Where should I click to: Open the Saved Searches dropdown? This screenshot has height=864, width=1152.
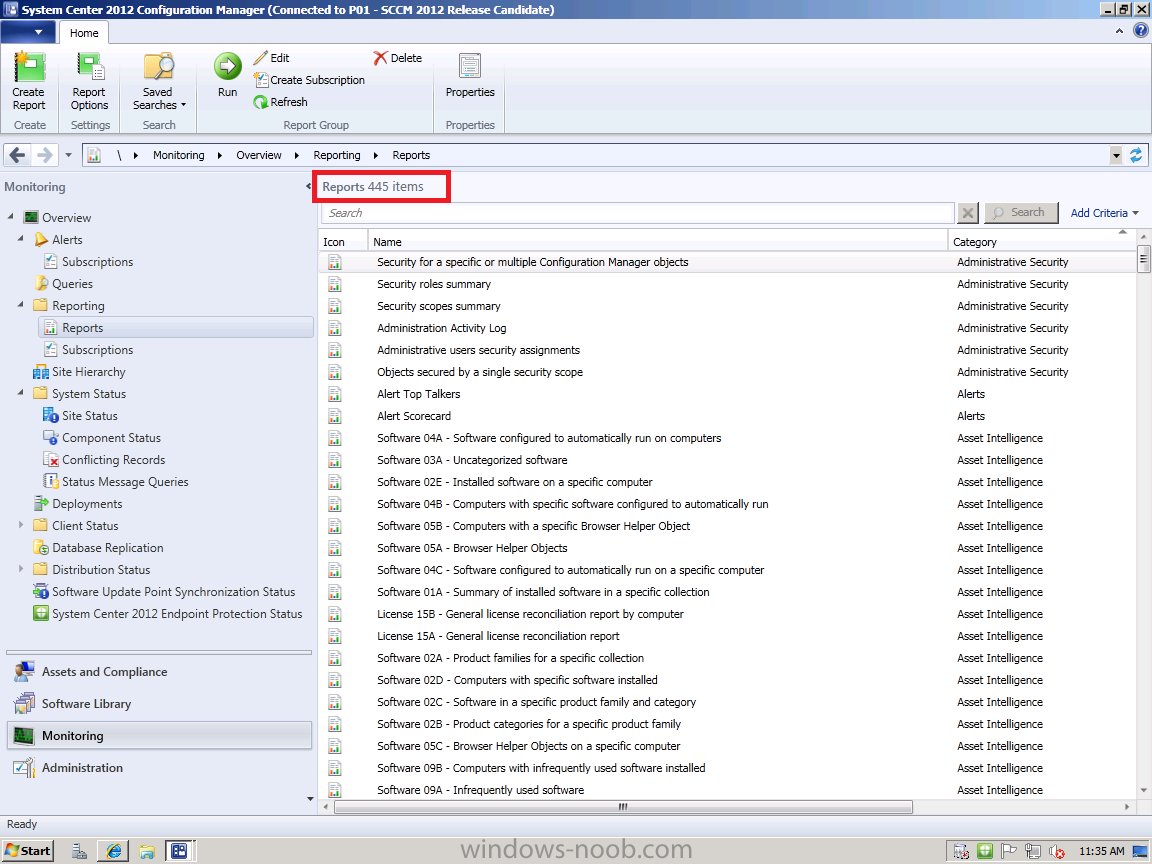click(159, 81)
